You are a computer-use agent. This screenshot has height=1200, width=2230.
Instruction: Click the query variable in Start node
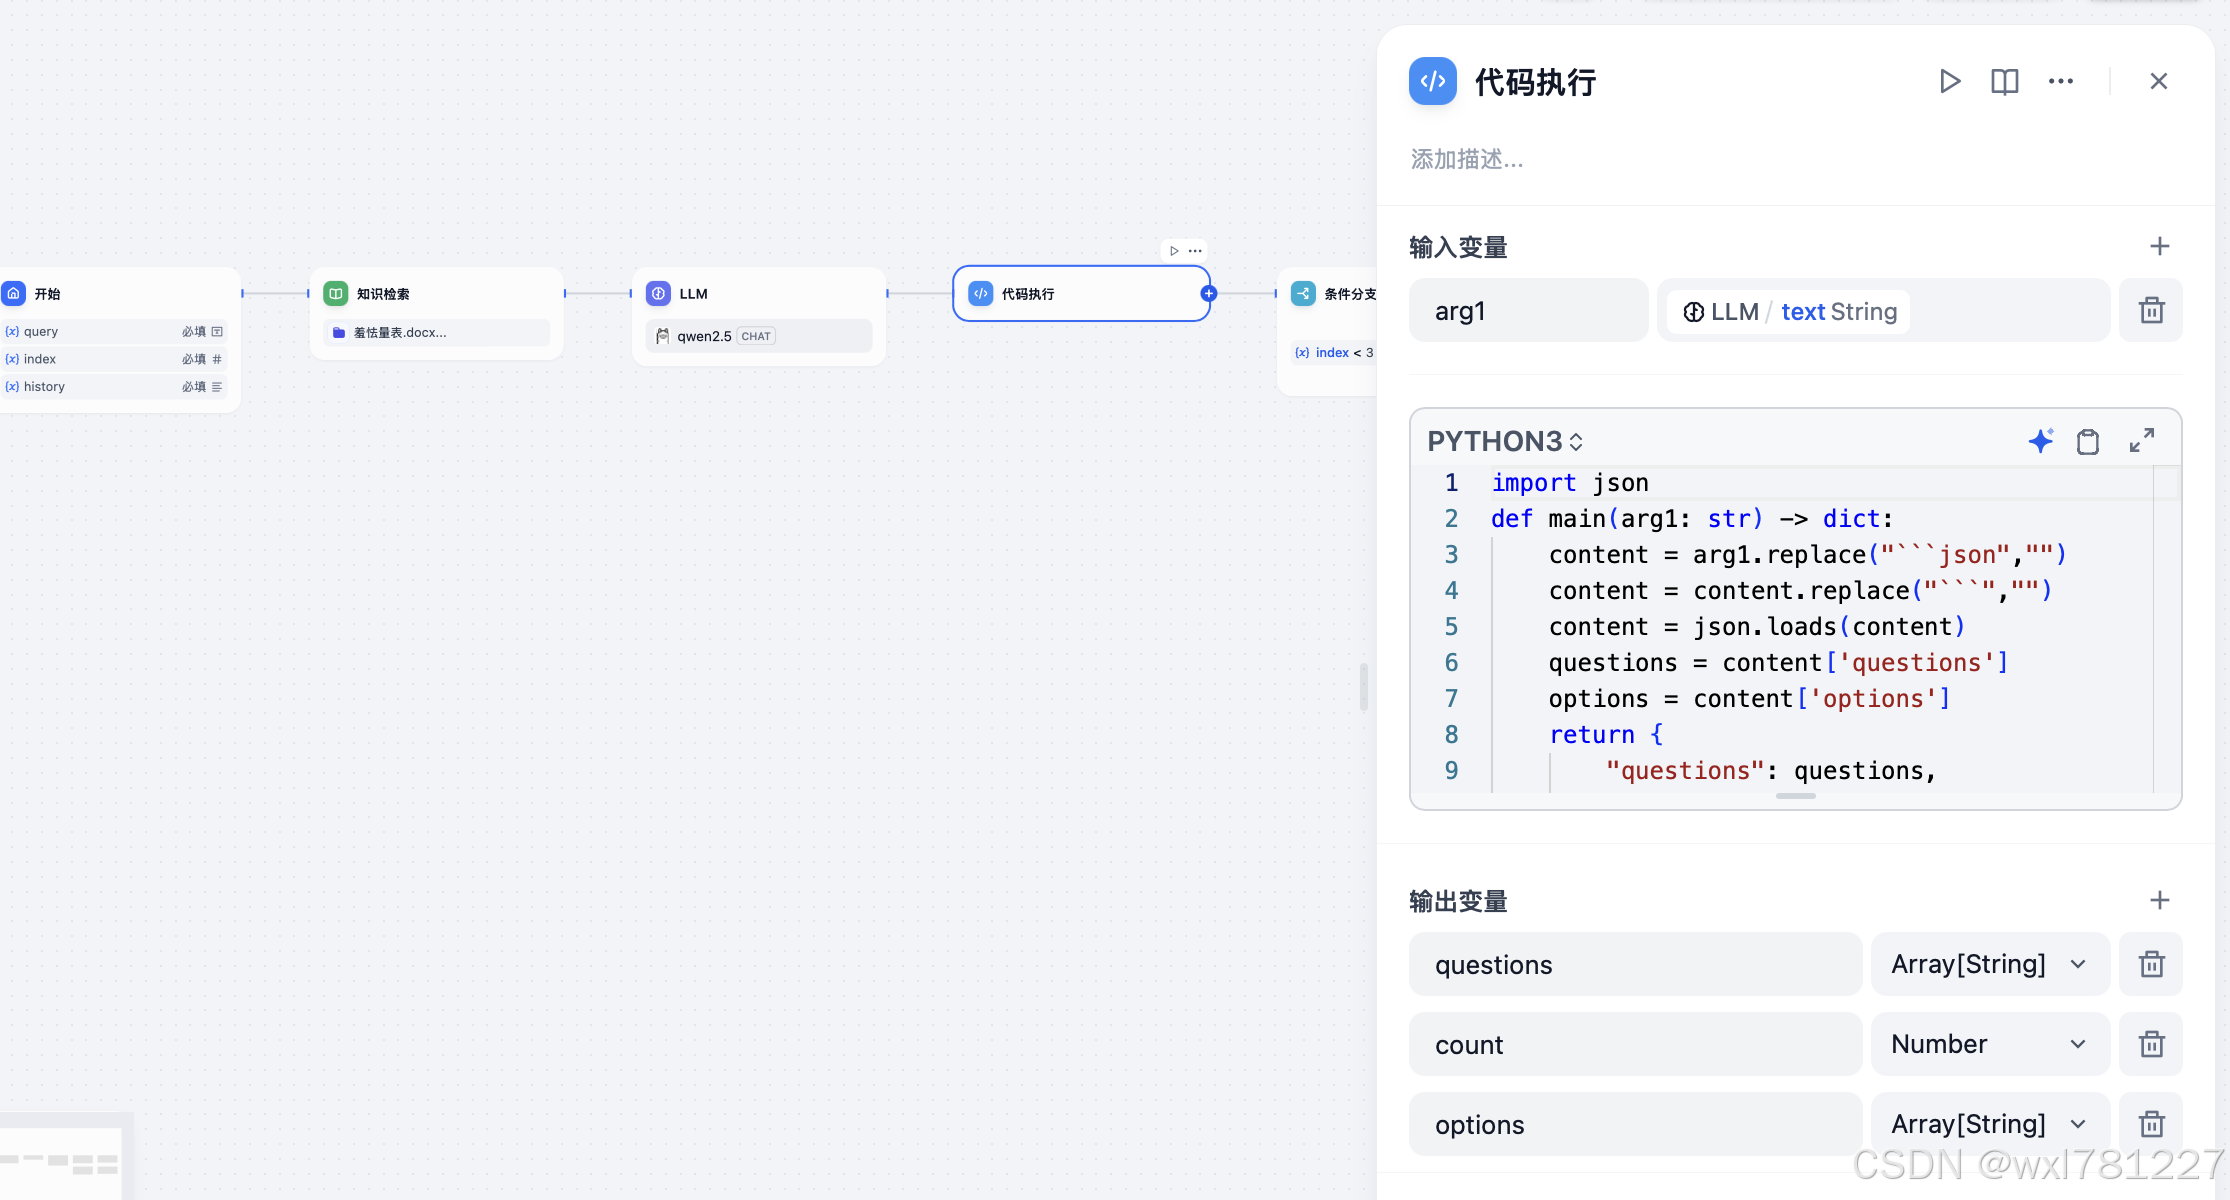[x=114, y=331]
